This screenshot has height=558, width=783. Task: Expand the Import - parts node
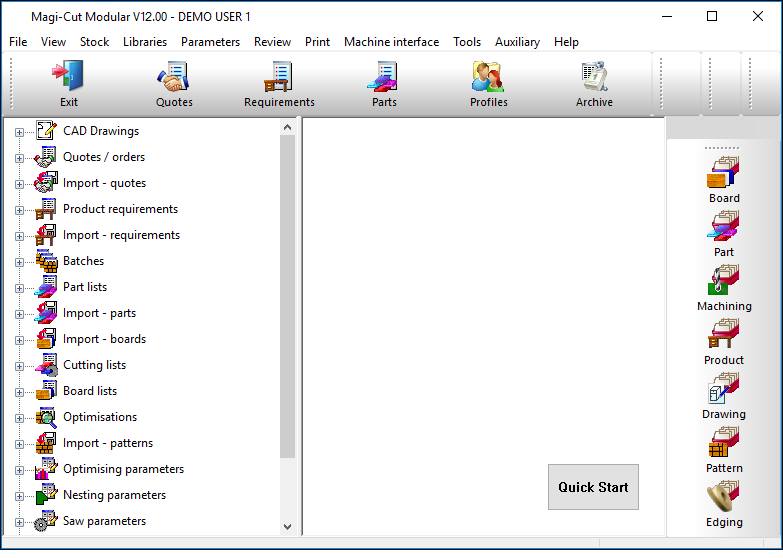[19, 314]
